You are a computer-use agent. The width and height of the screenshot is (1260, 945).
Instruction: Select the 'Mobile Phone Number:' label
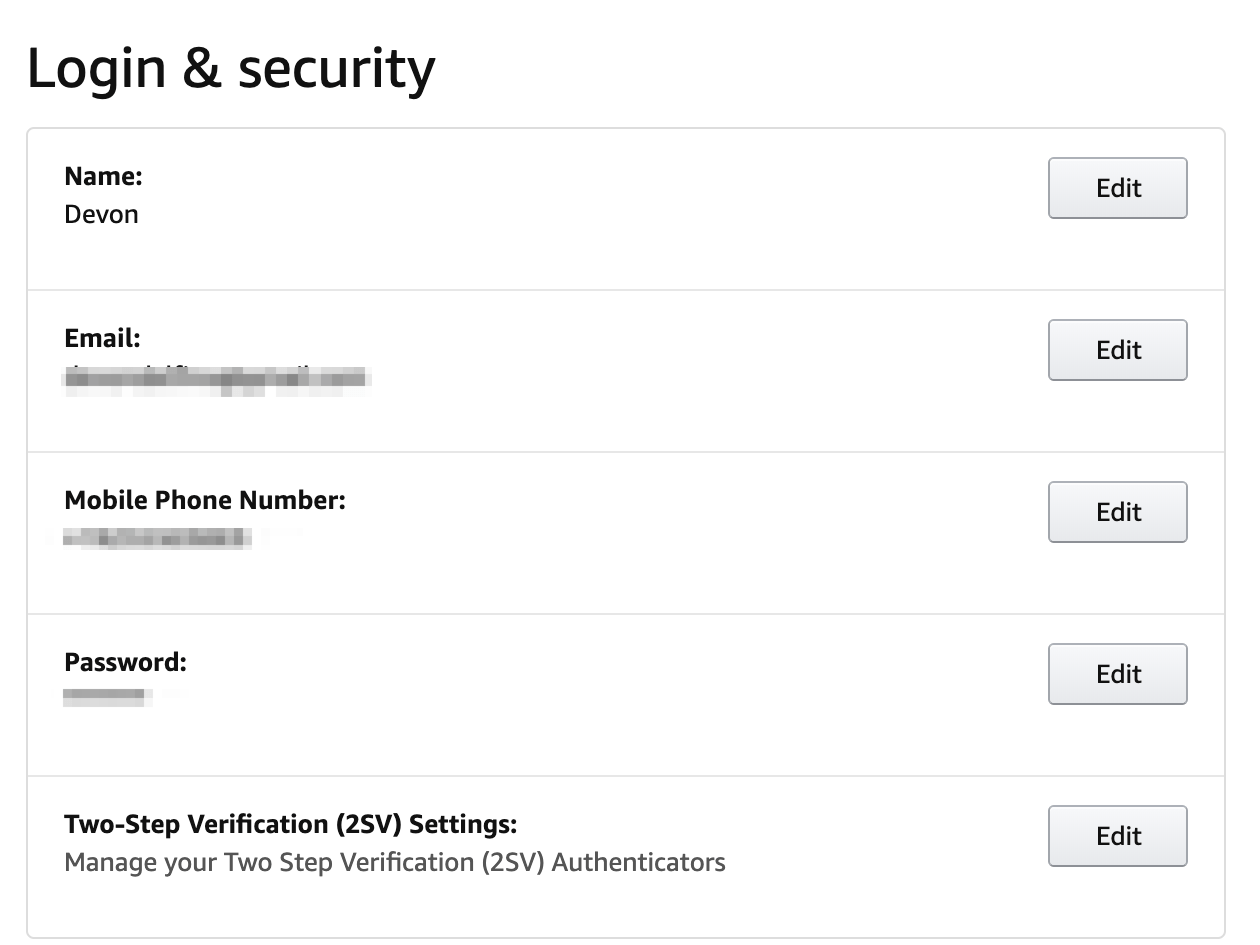(205, 501)
